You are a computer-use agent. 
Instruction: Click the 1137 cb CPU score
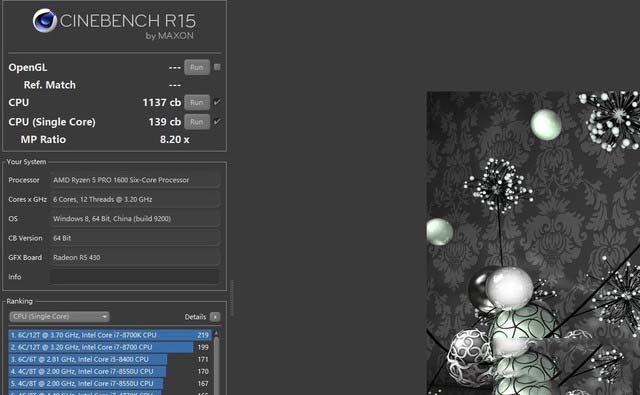162,102
